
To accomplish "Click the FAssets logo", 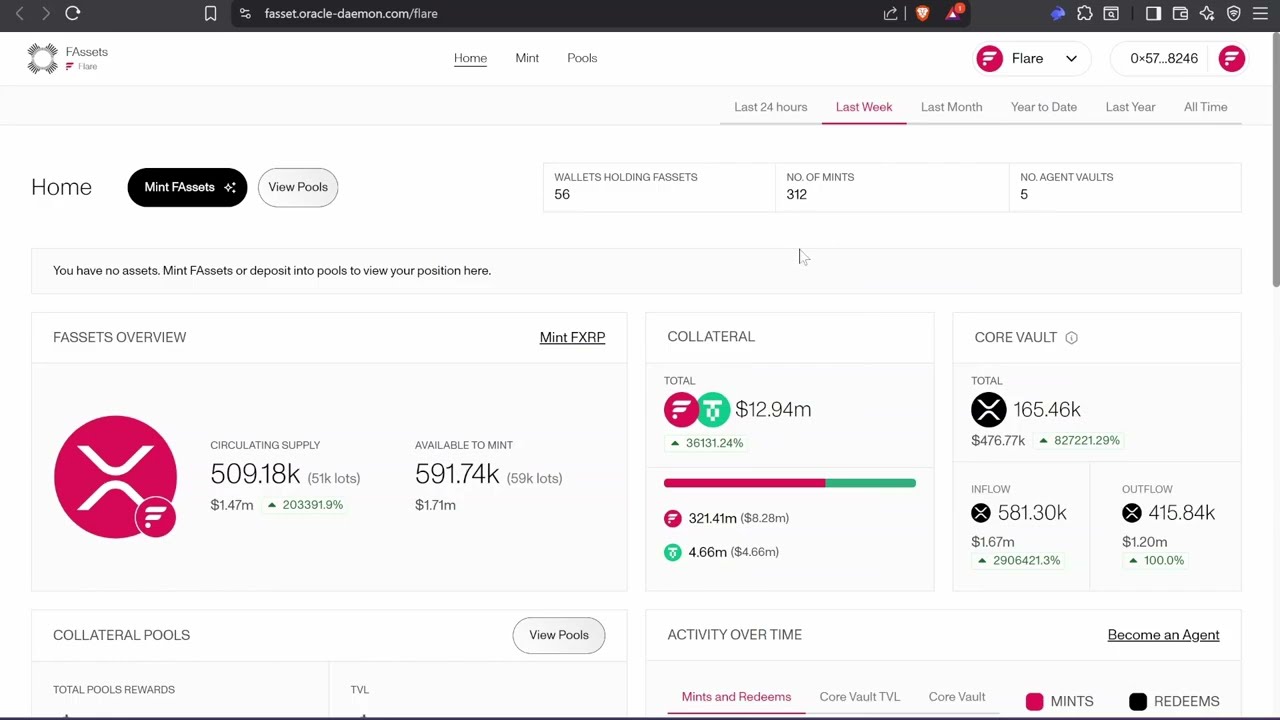I will click(x=67, y=58).
